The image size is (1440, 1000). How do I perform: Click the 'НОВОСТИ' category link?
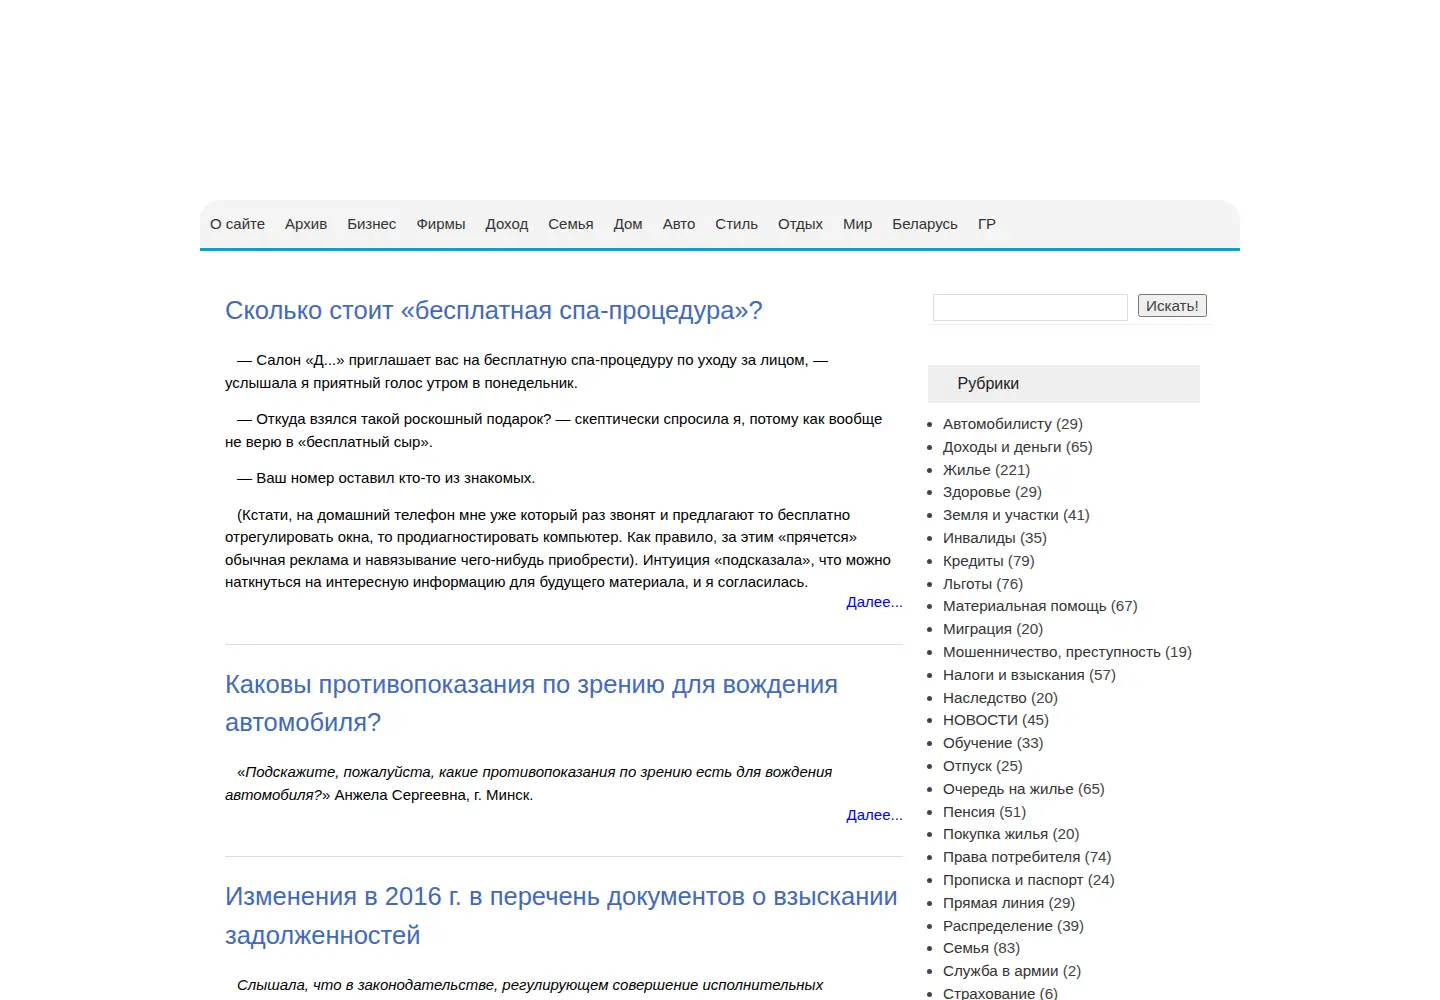[980, 720]
